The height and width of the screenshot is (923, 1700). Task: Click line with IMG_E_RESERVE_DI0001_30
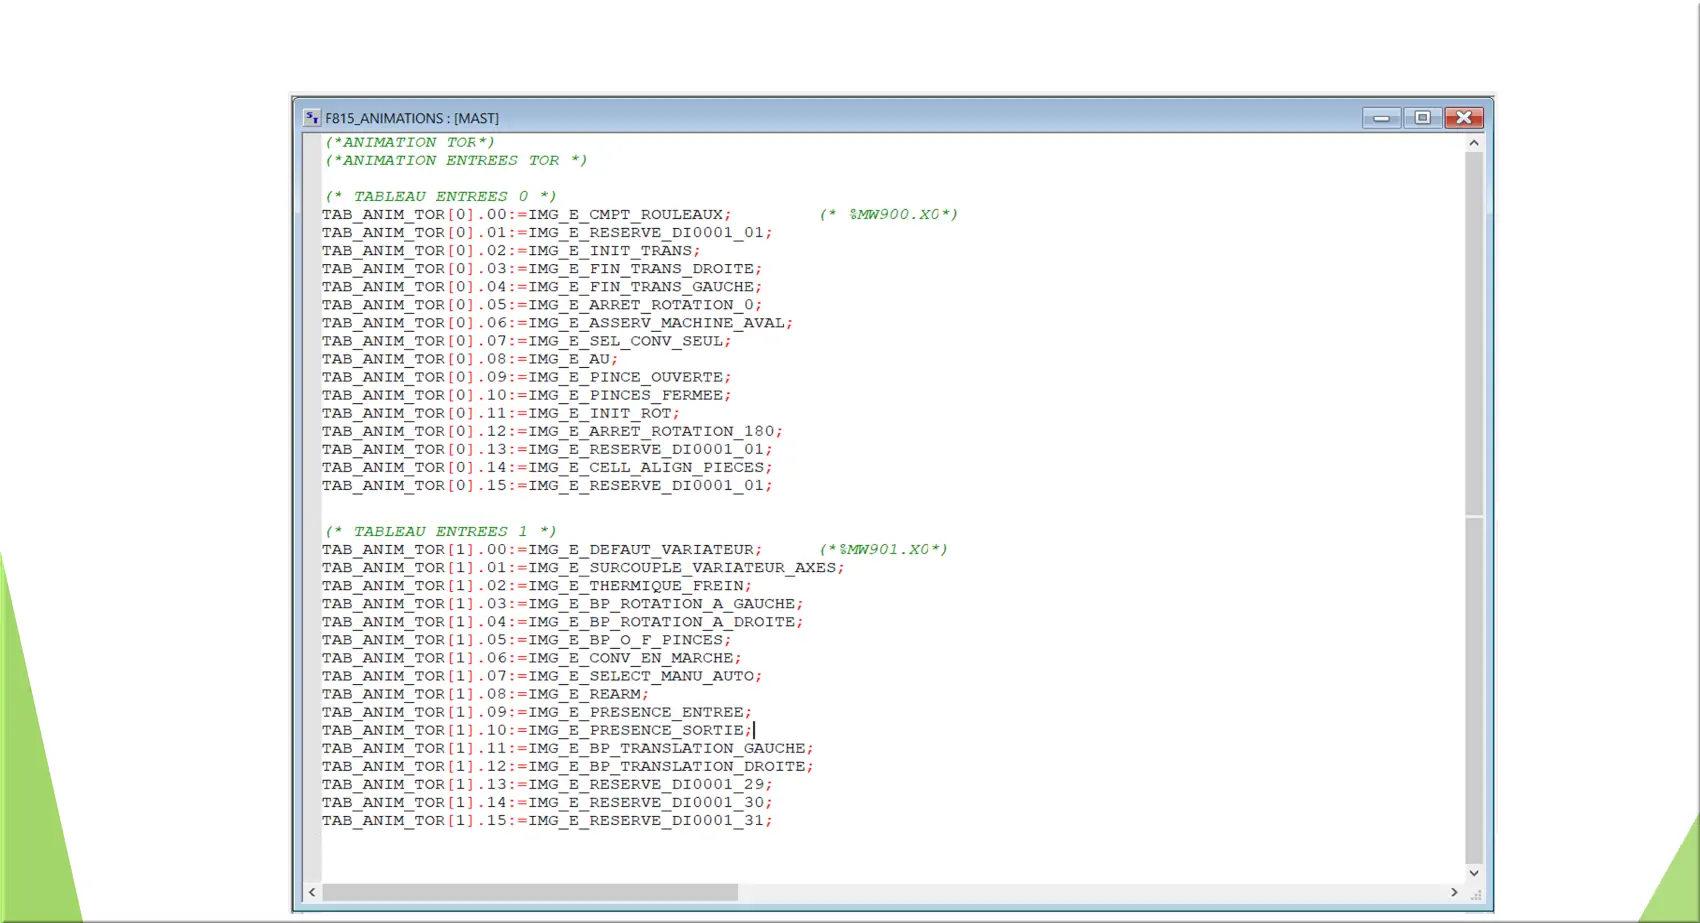[547, 802]
